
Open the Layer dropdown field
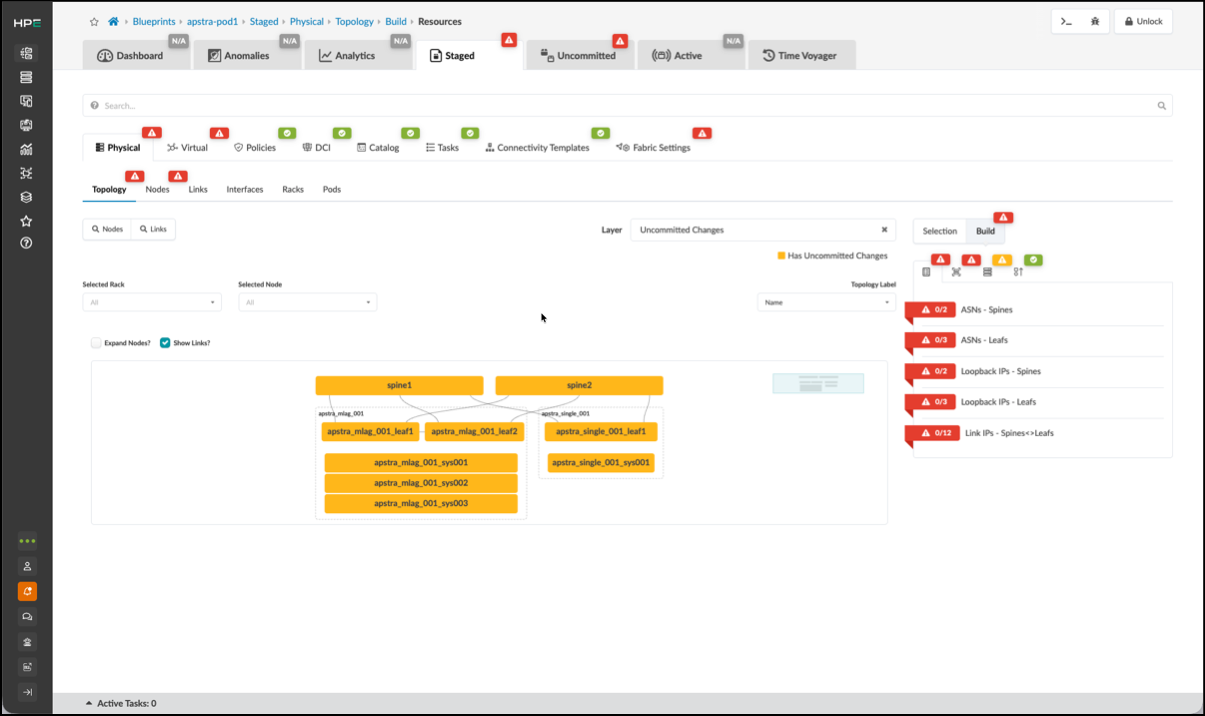763,230
